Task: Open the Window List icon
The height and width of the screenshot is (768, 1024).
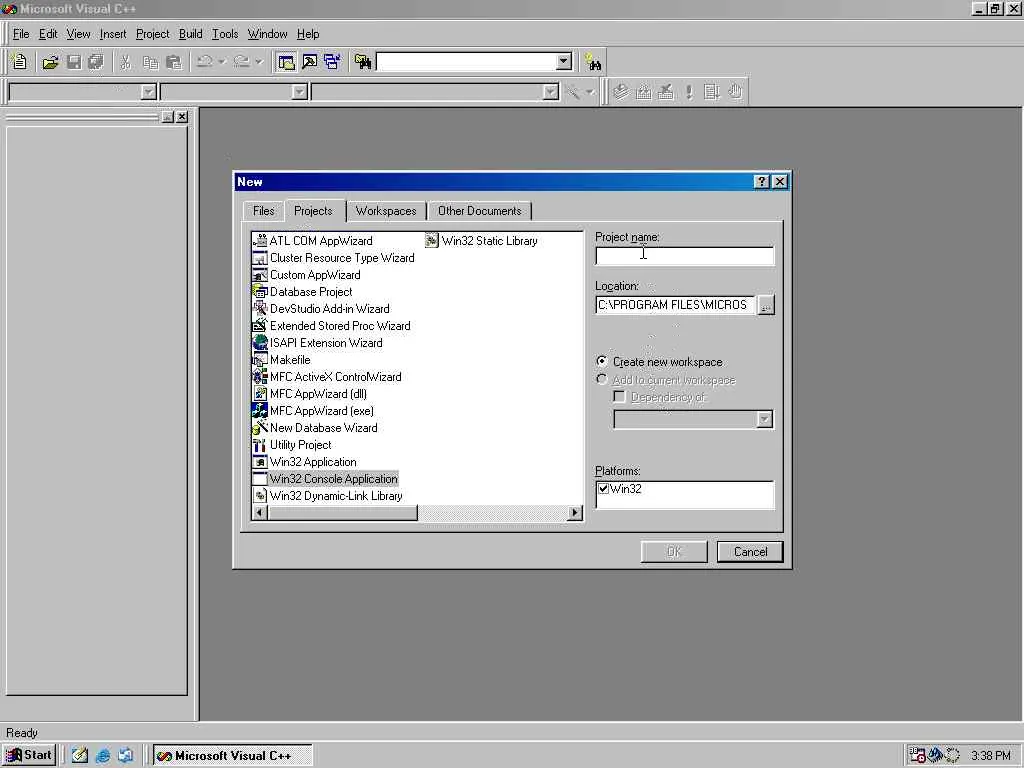Action: (x=332, y=62)
